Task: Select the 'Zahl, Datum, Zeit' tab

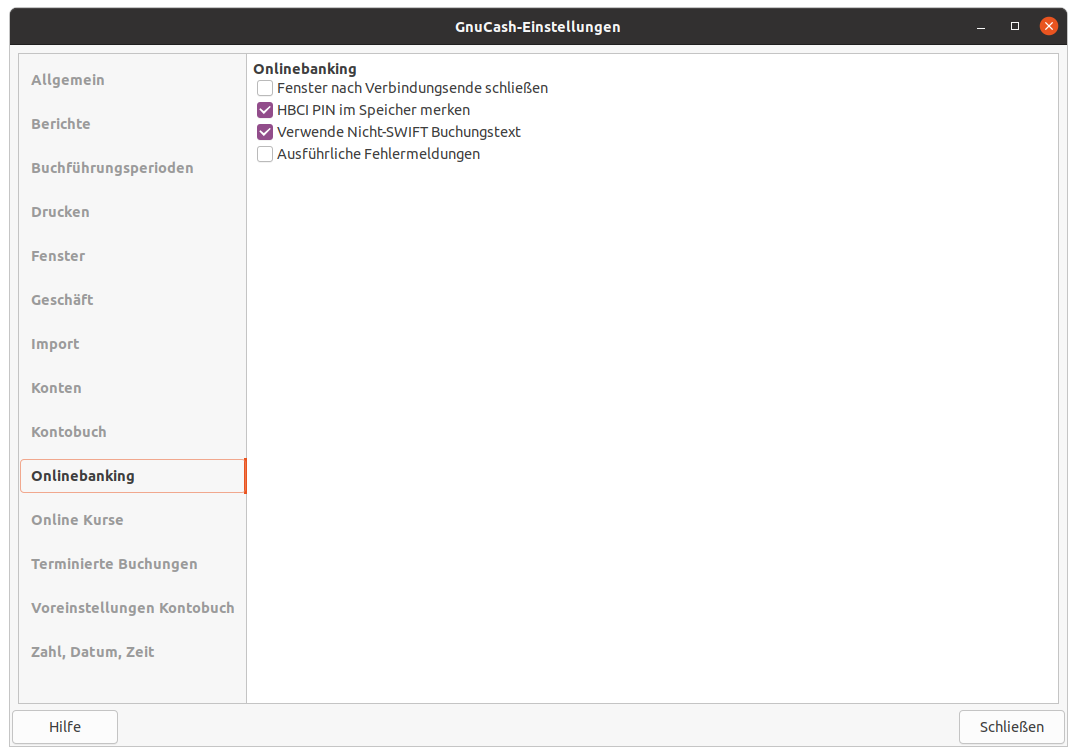Action: pos(93,652)
